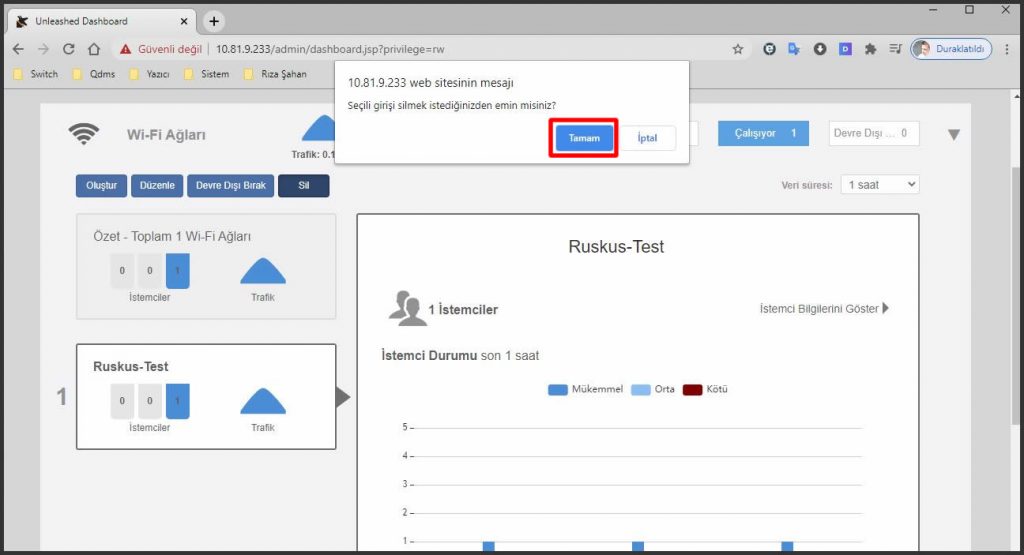This screenshot has height=555, width=1024.
Task: Click the round extension icon after the star
Action: [x=769, y=49]
